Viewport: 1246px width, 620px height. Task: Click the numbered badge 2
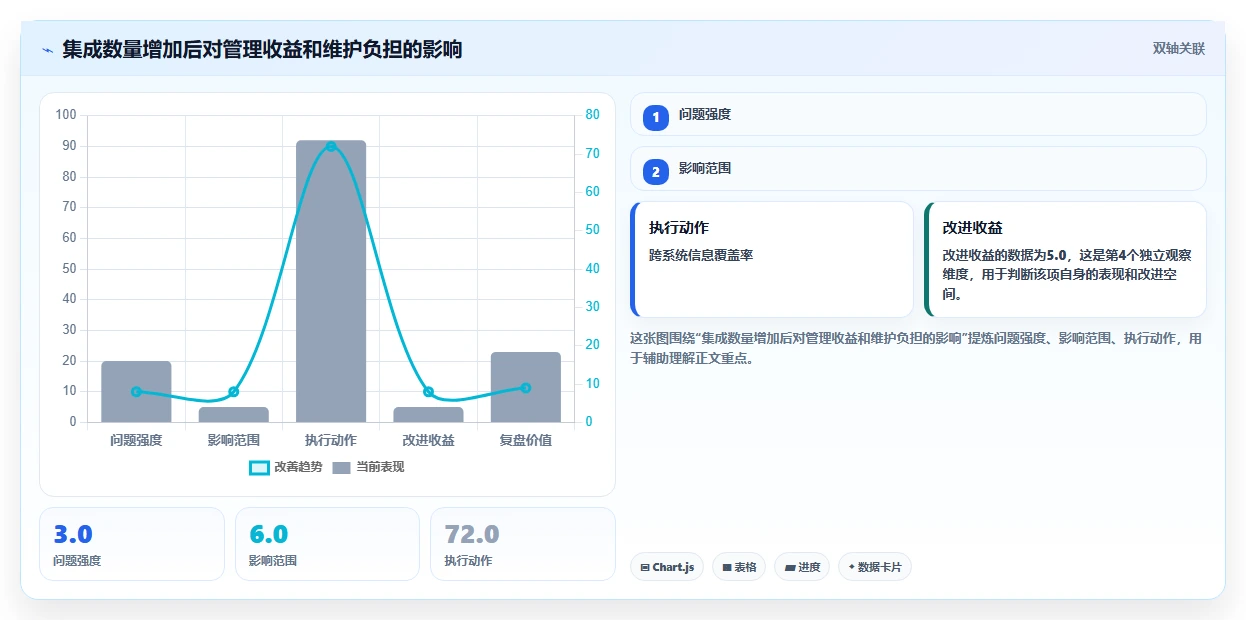pyautogui.click(x=656, y=172)
